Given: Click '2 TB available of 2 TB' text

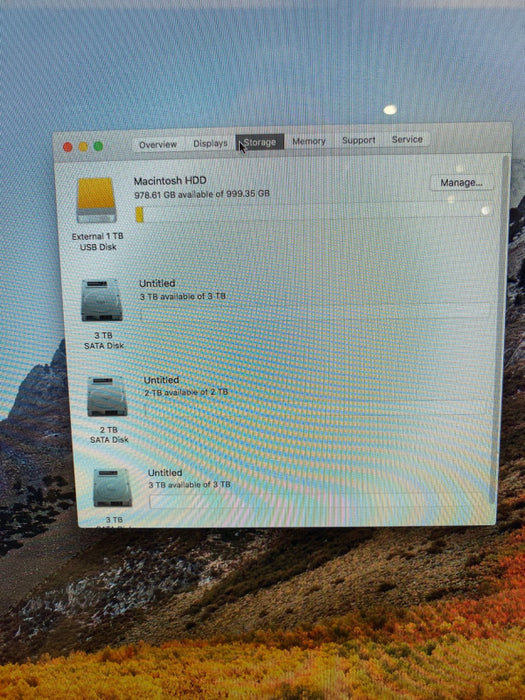Looking at the screenshot, I should pyautogui.click(x=186, y=392).
